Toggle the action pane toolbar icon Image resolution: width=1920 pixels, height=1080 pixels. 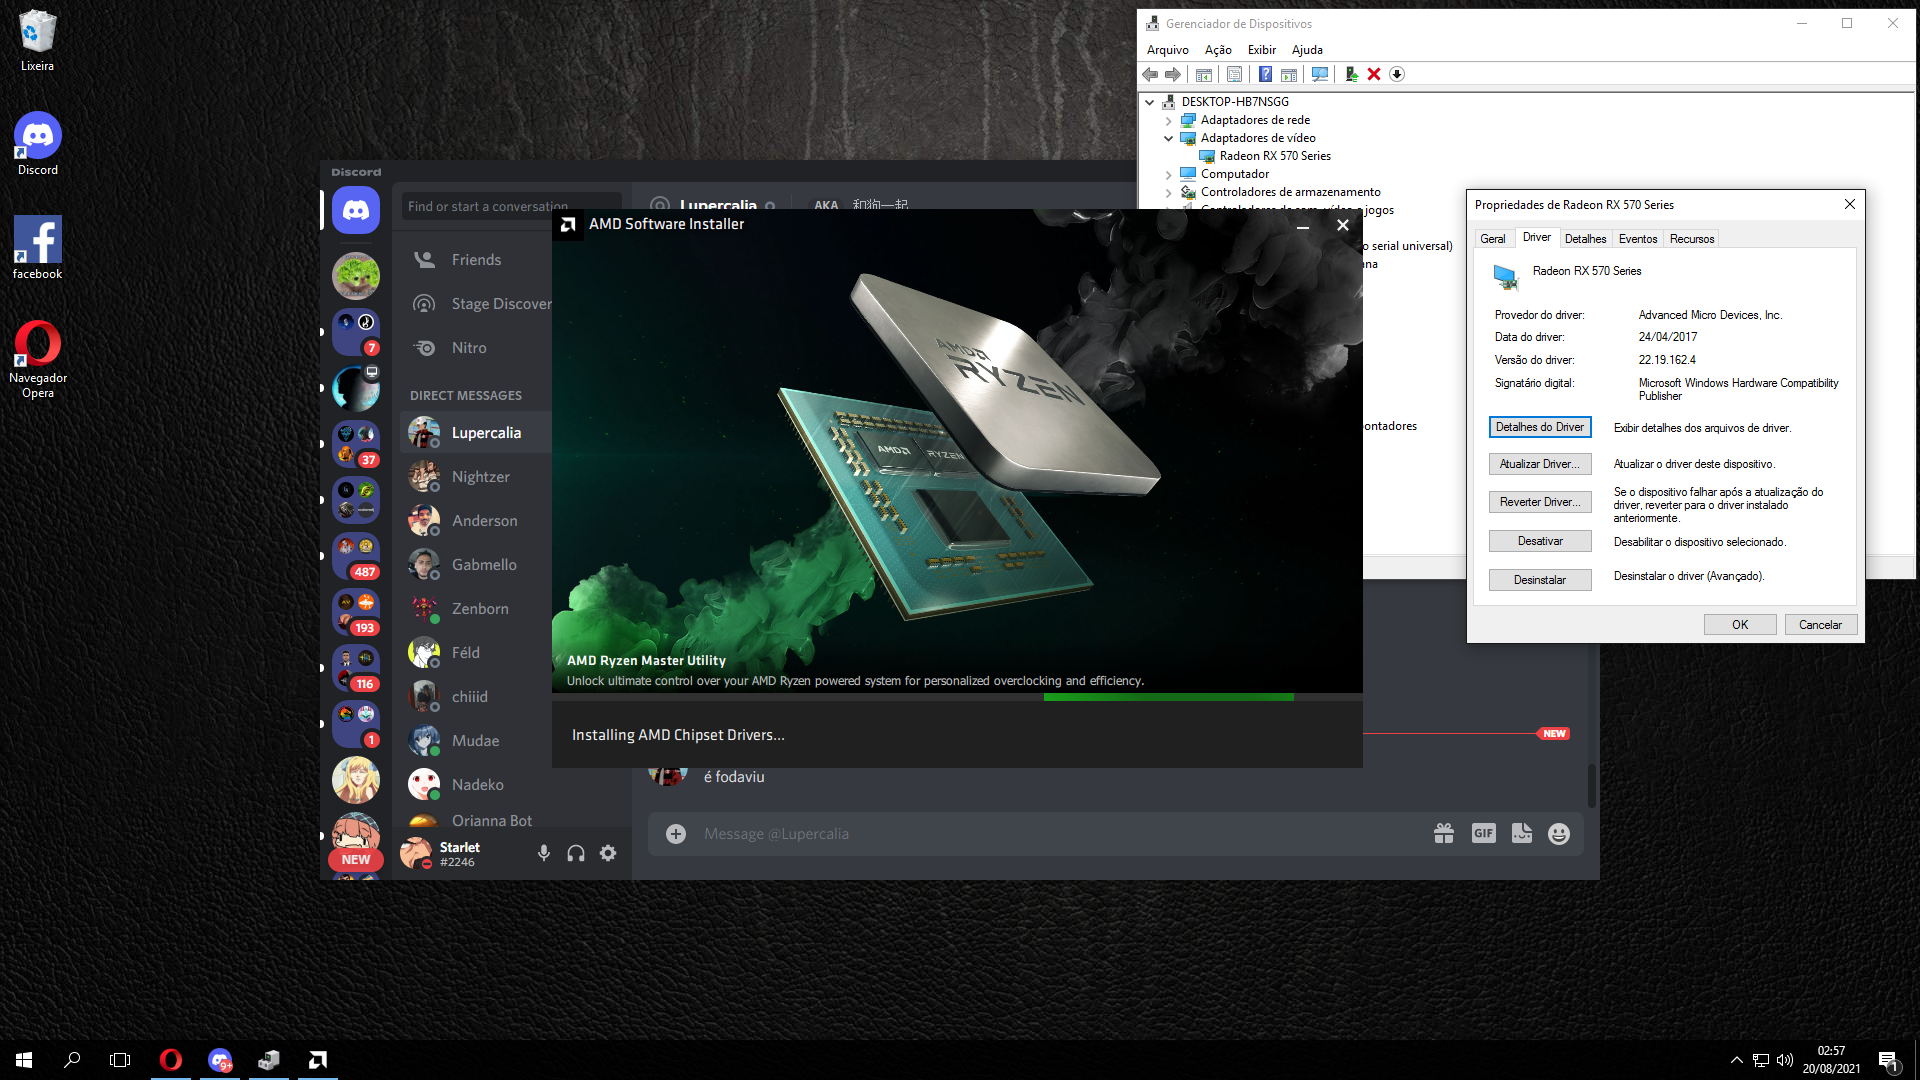click(1289, 74)
